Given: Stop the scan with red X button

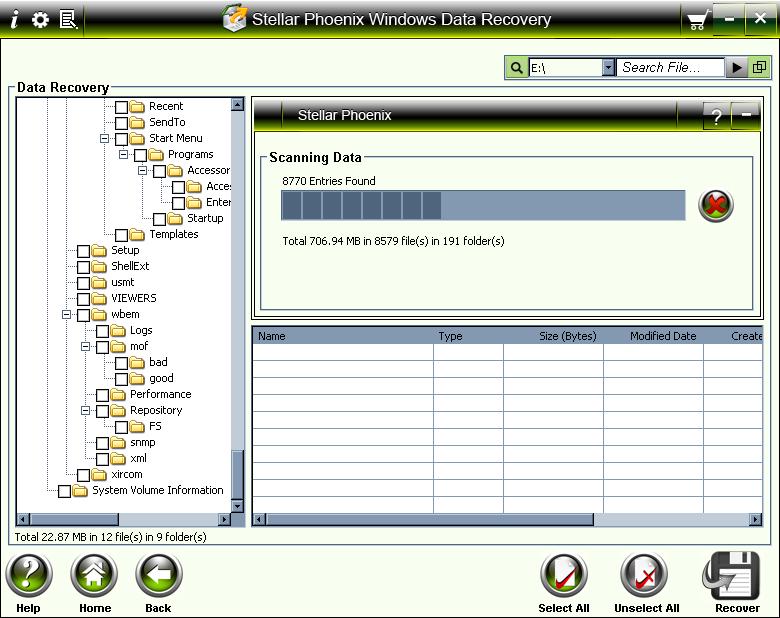Looking at the screenshot, I should 715,205.
